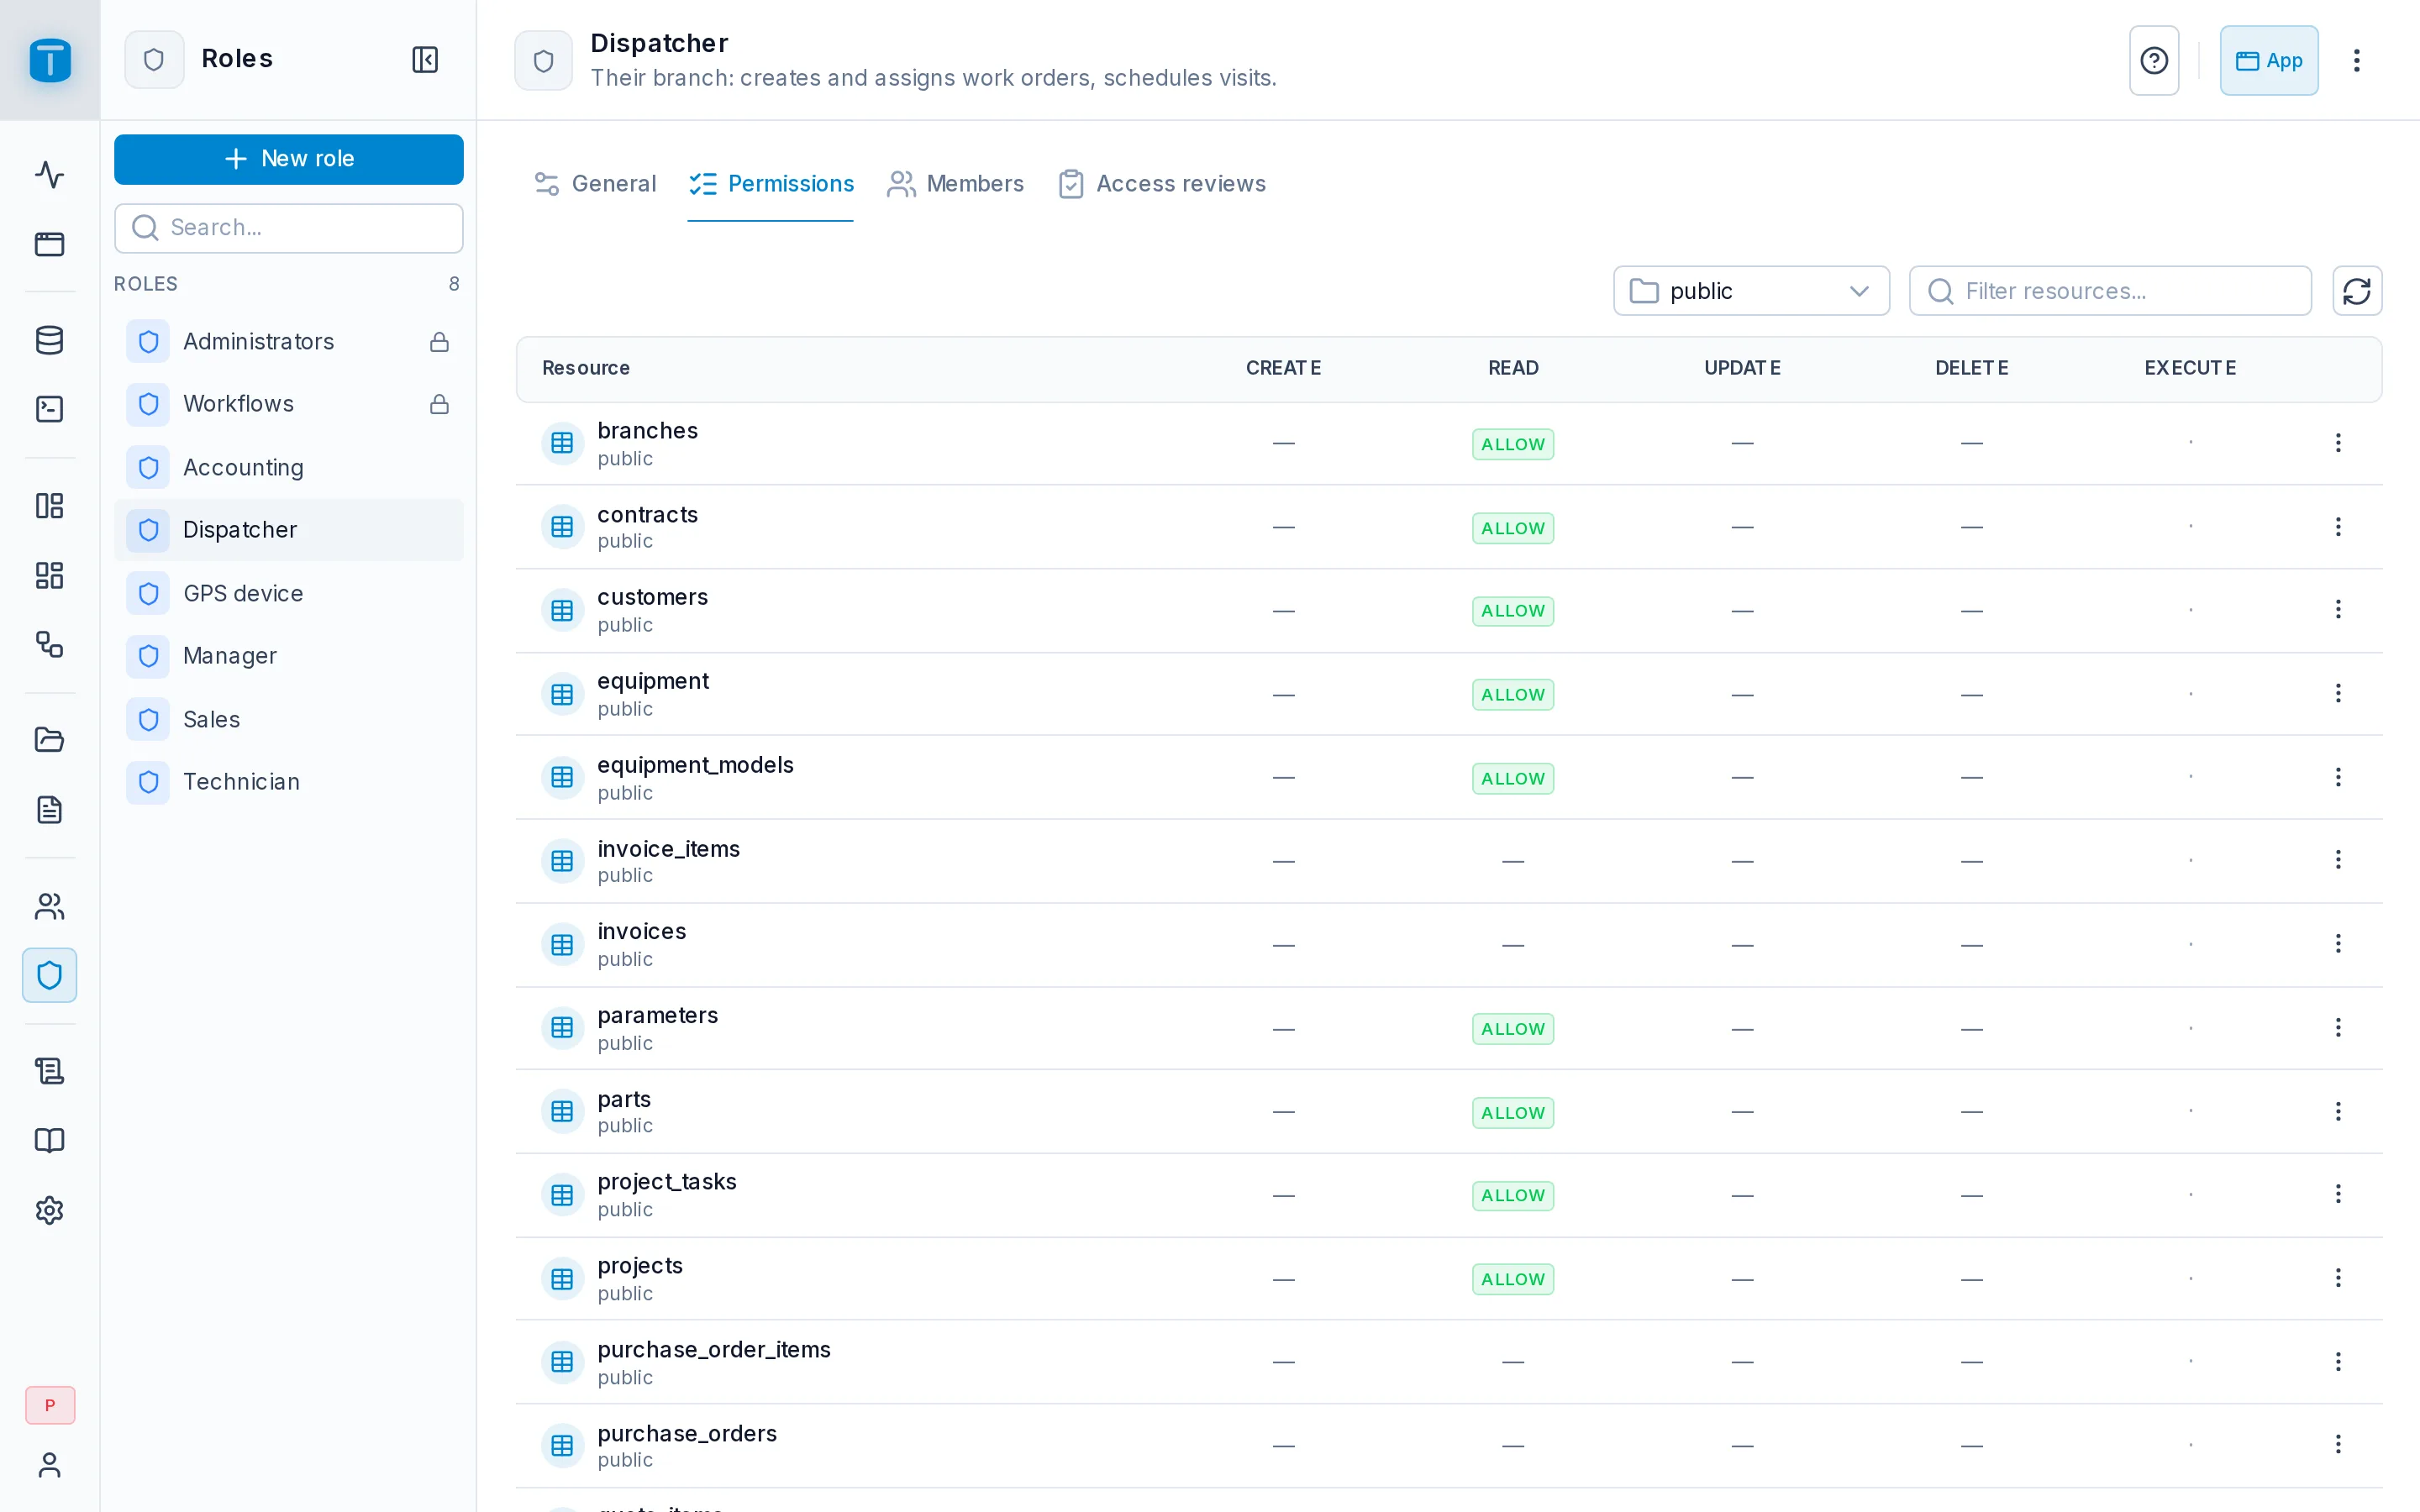
Task: Collapse the Roles sidebar panel
Action: coord(425,59)
